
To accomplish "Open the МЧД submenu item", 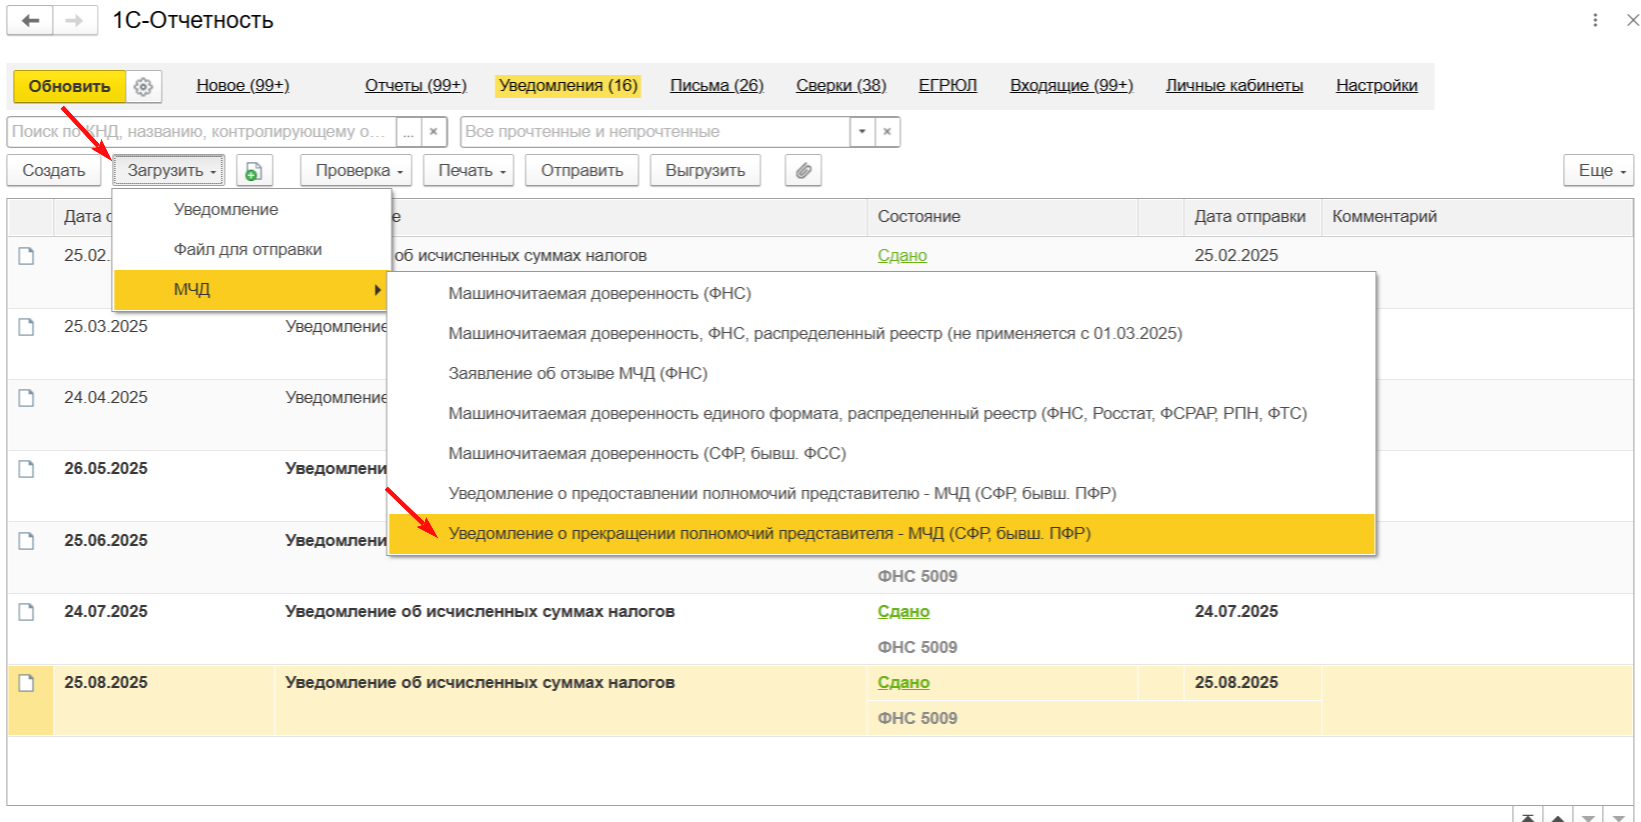I will click(x=251, y=290).
